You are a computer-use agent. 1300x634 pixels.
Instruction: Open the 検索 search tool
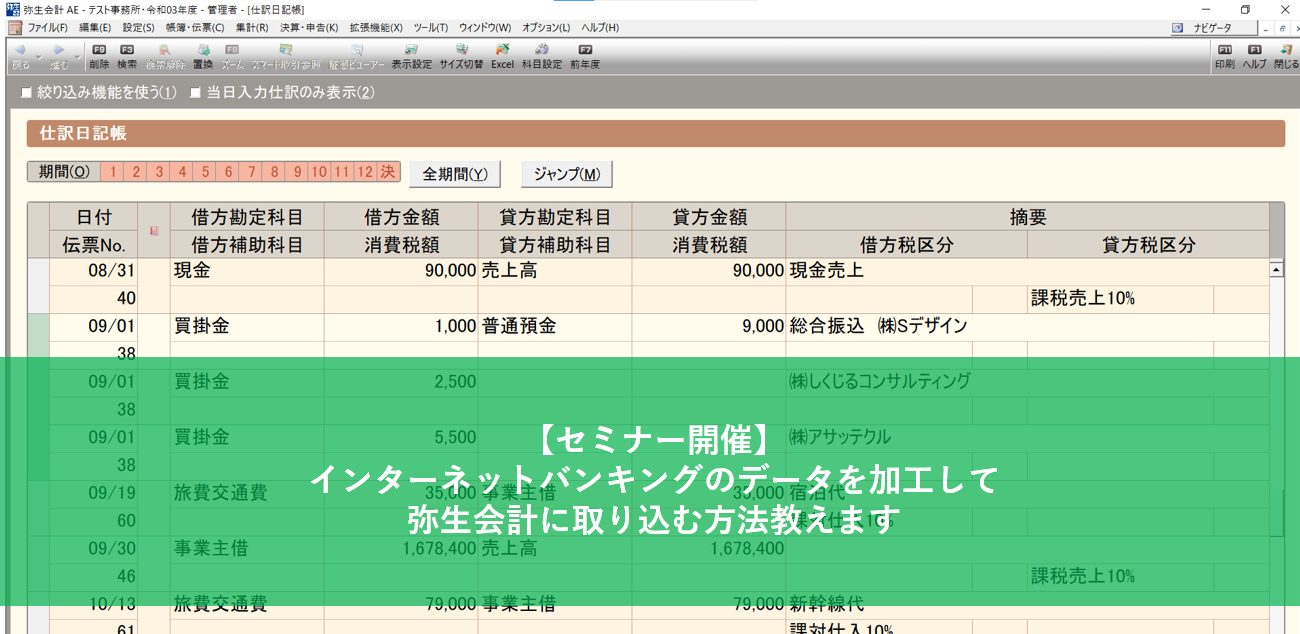[x=127, y=56]
